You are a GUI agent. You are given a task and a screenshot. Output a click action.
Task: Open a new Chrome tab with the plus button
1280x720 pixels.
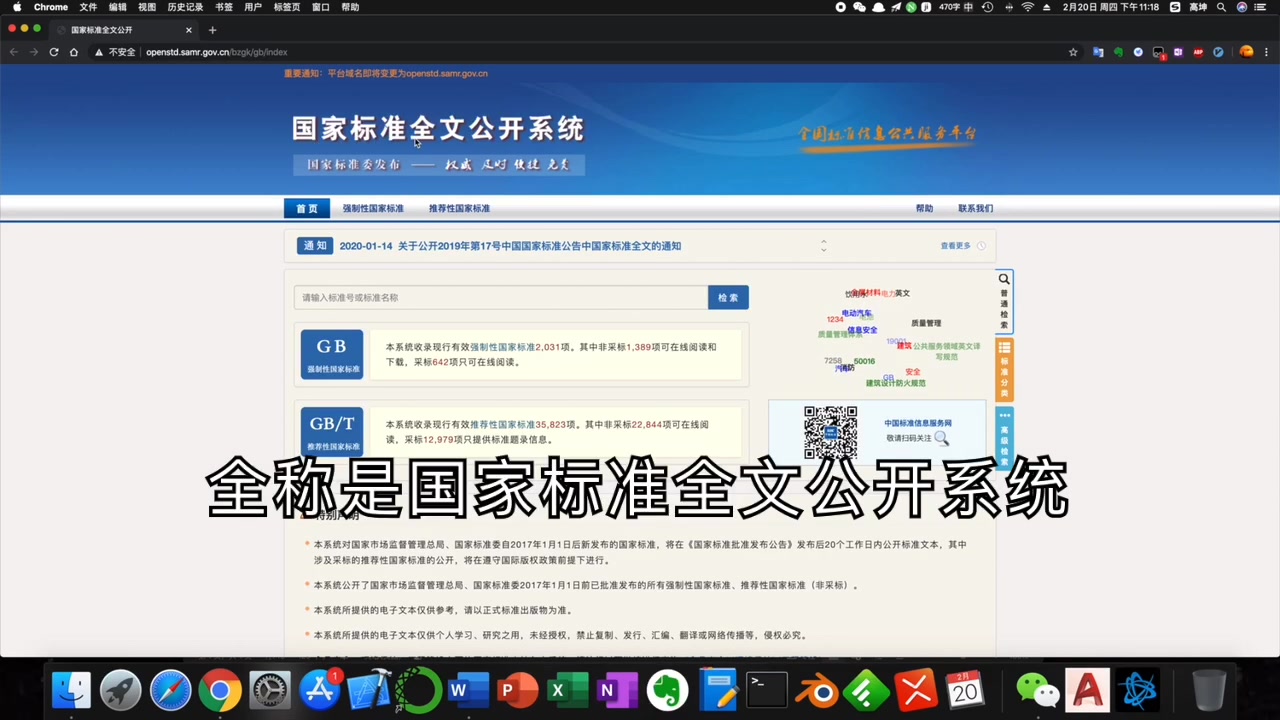(x=212, y=30)
